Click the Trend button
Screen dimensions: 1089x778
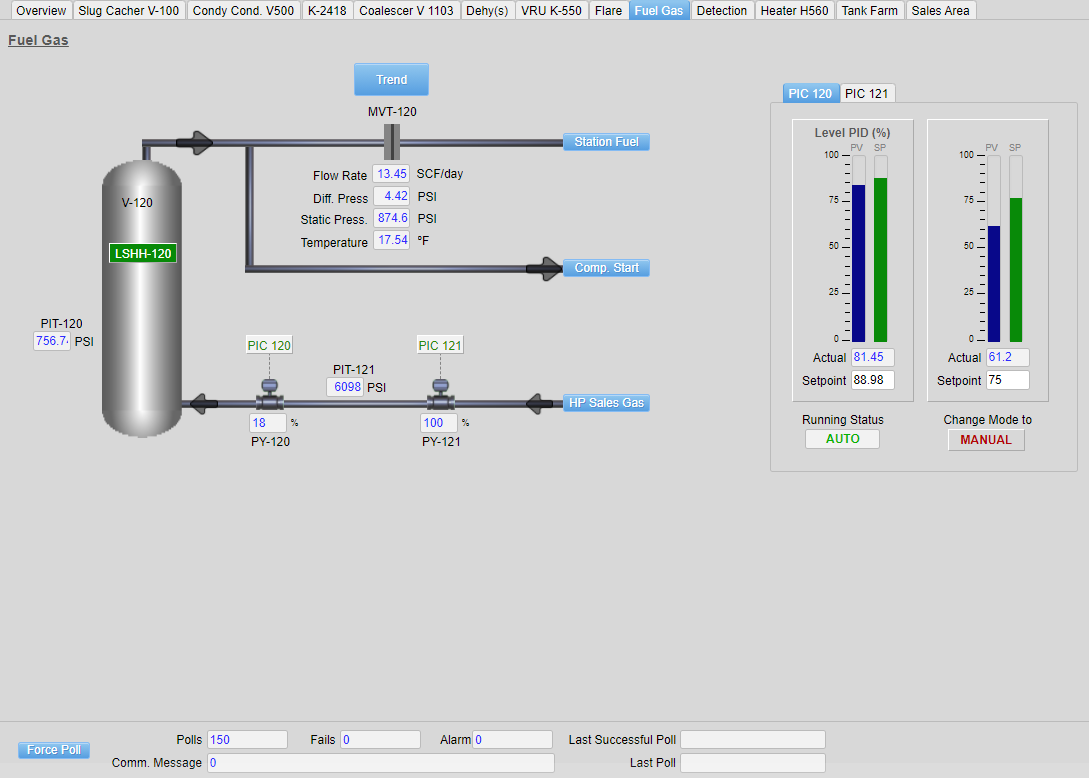click(x=391, y=79)
